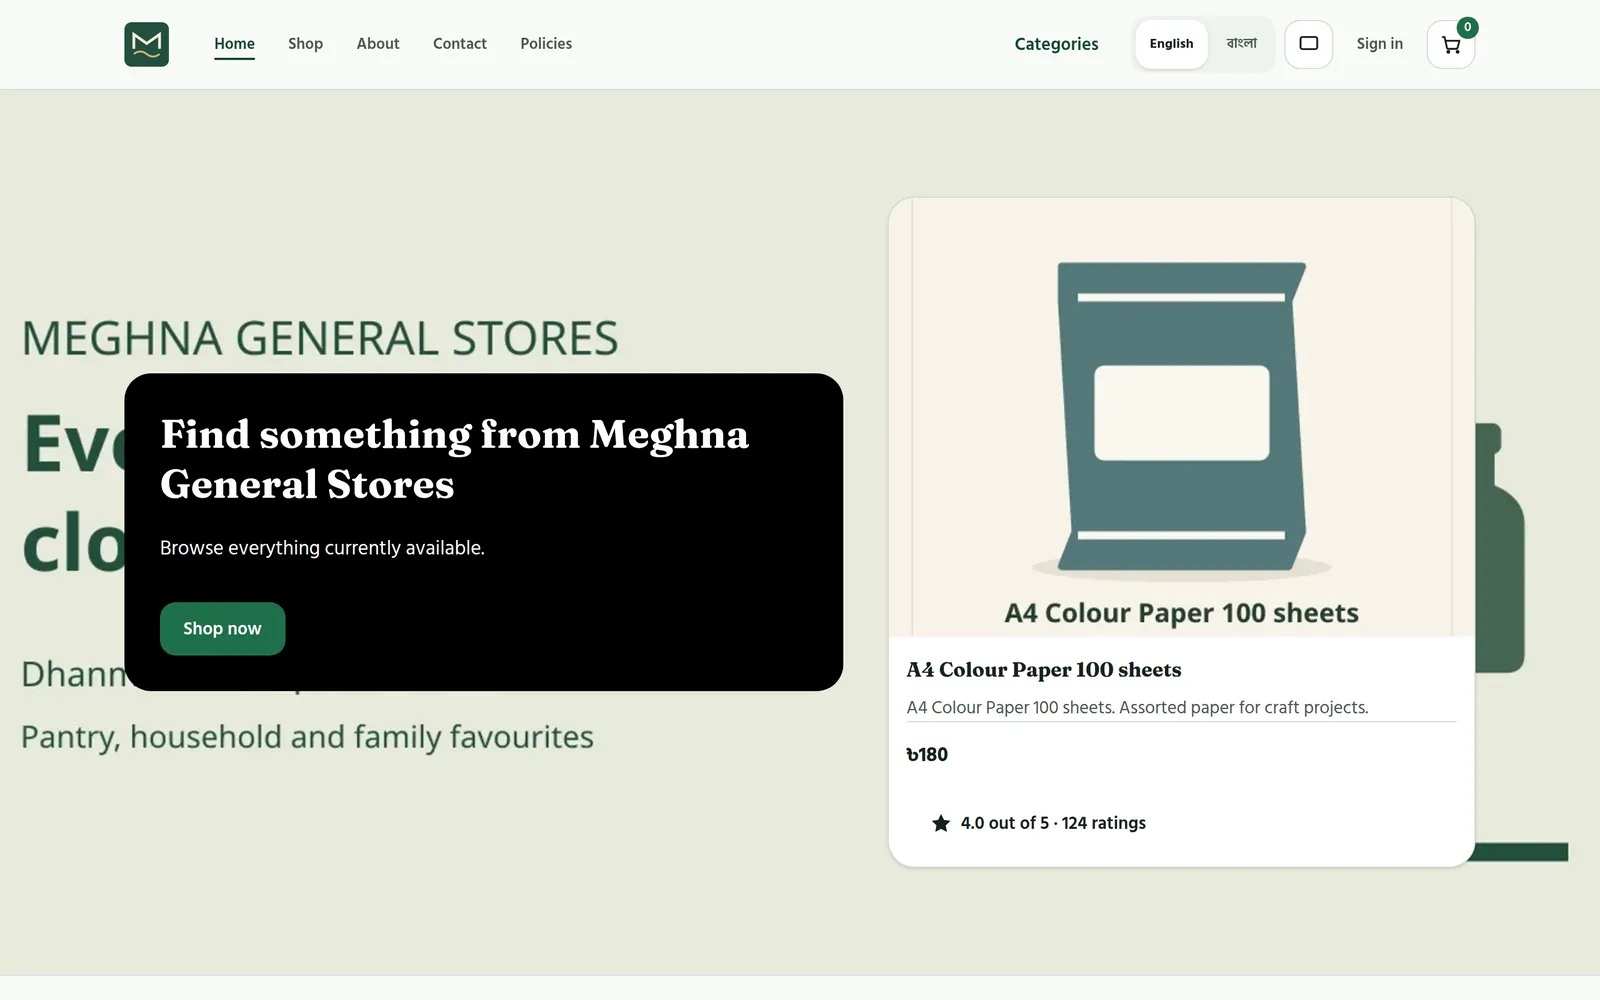Switch language to বাংলা
Viewport: 1600px width, 1000px height.
coord(1241,44)
